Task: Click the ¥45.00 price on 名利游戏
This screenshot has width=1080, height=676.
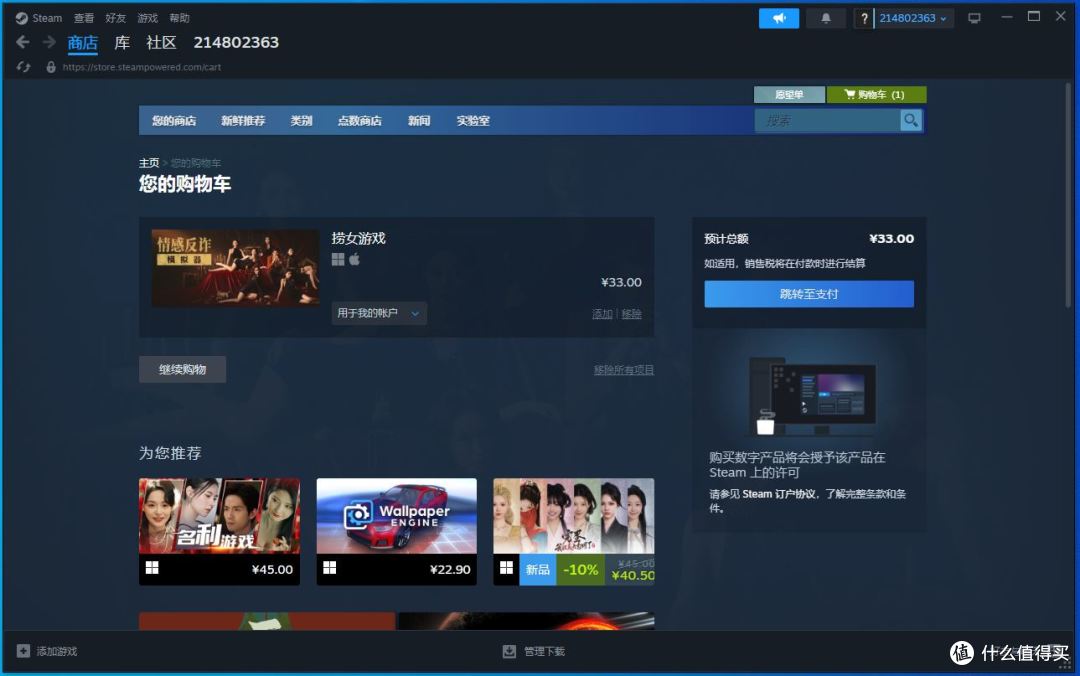Action: pos(272,569)
